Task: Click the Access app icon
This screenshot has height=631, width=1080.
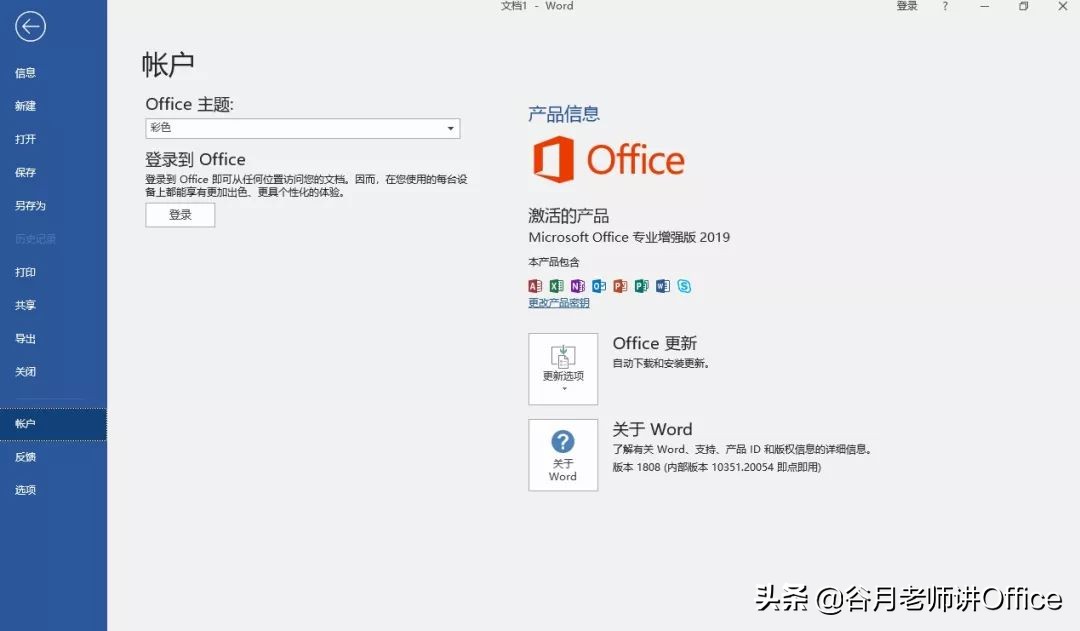Action: click(535, 286)
